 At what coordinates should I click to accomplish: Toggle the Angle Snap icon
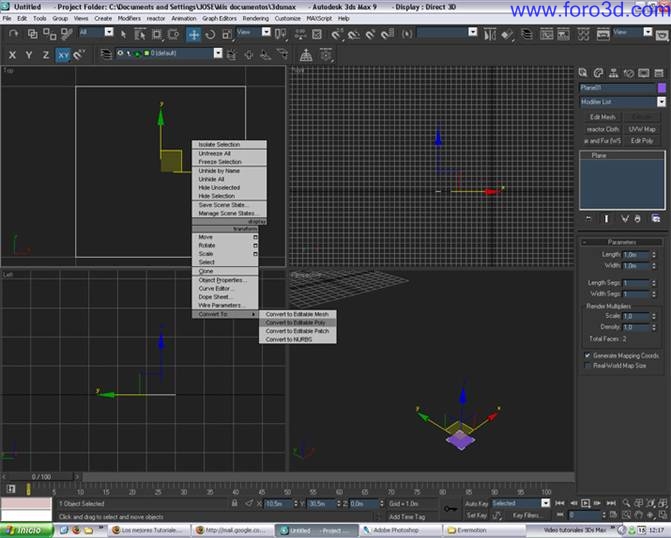pyautogui.click(x=353, y=34)
